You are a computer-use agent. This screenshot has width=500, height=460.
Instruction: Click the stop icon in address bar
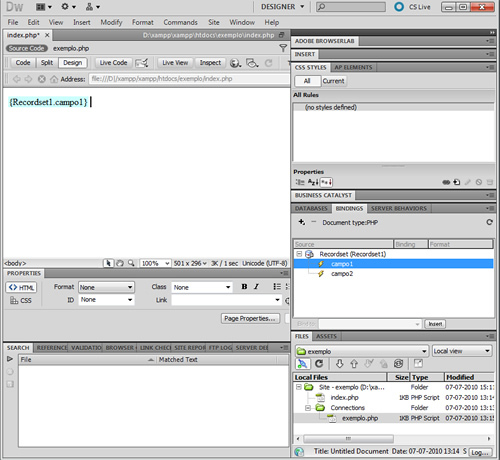[41, 79]
